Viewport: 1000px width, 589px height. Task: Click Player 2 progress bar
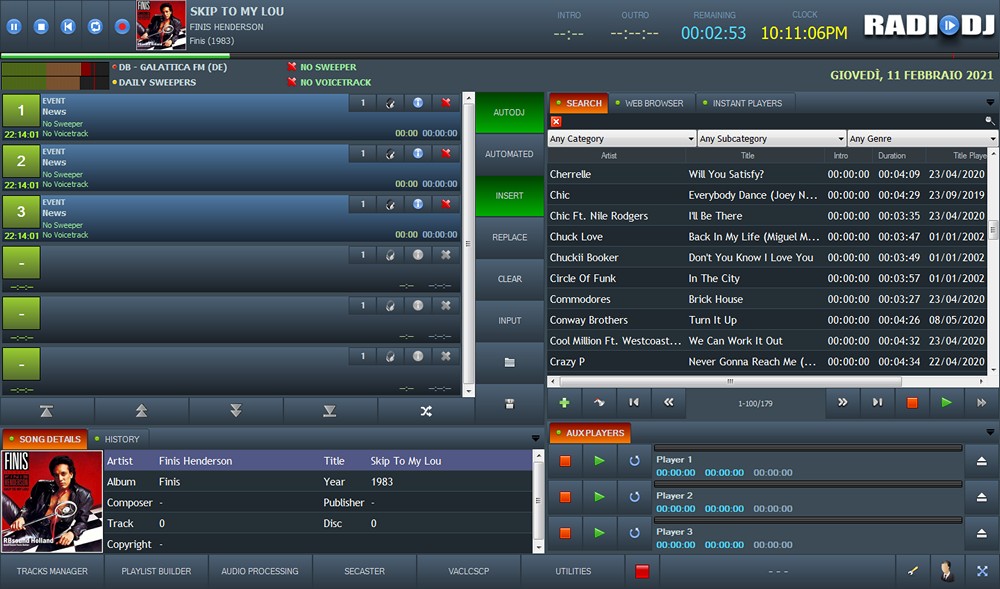[x=808, y=484]
